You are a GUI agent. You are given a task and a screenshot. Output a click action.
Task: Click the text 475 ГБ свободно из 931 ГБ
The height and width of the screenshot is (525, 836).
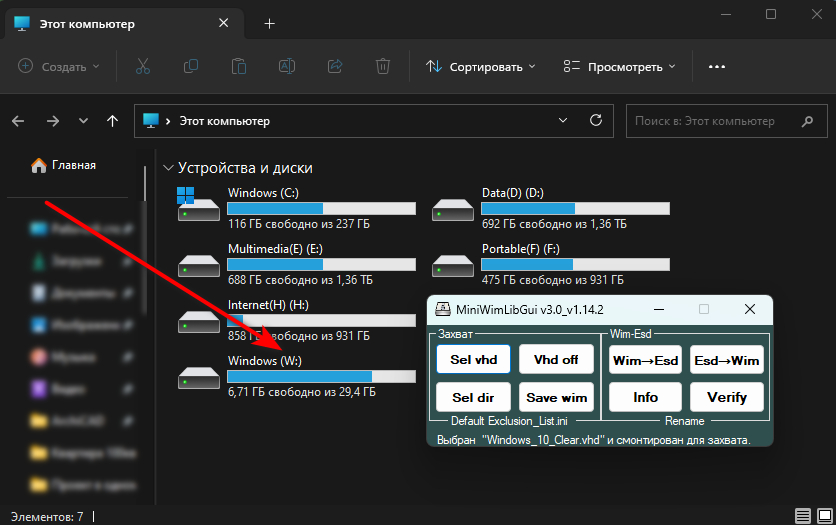(553, 280)
